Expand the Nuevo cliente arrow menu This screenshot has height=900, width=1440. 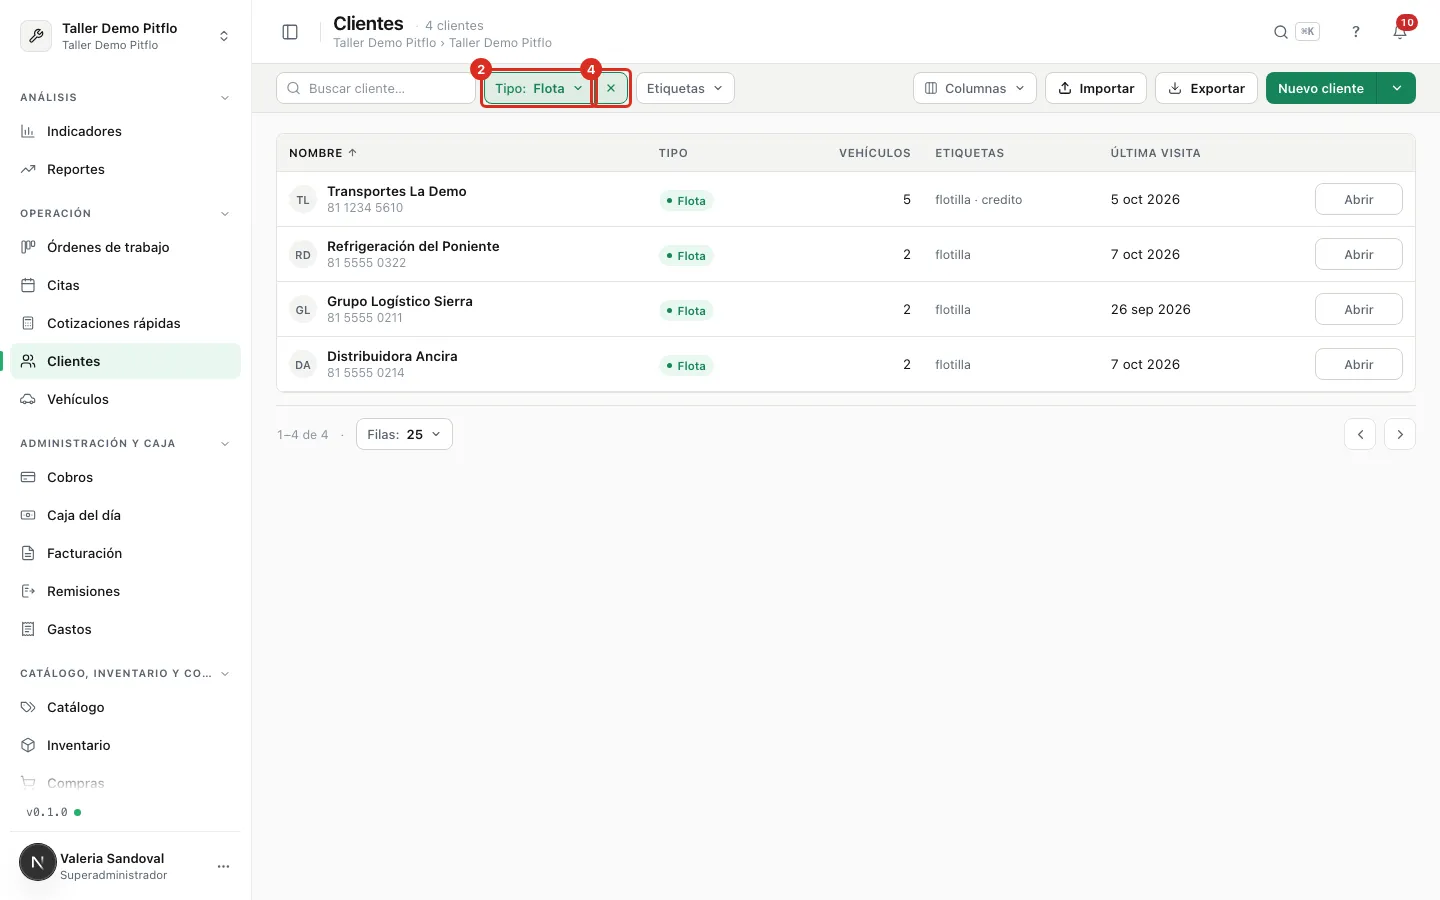(1396, 88)
